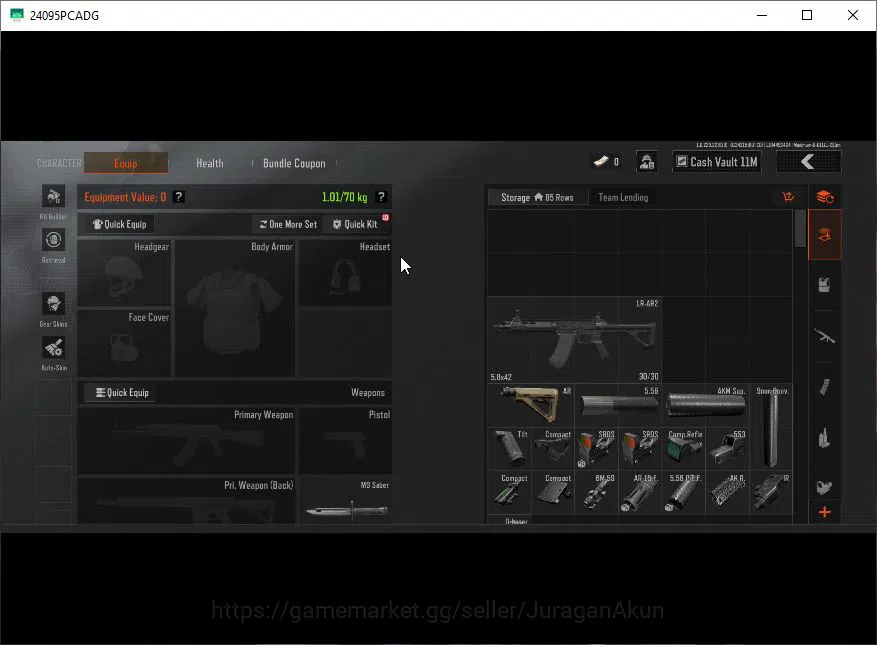Open the Retrieval icon in sidebar

pos(53,240)
